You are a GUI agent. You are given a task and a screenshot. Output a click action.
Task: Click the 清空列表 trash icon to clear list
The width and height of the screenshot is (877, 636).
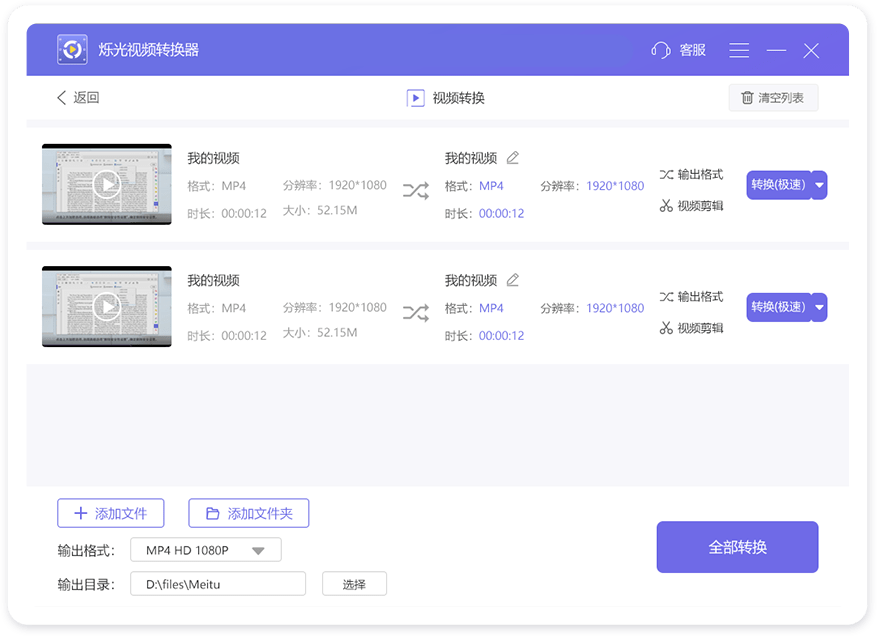coord(746,97)
